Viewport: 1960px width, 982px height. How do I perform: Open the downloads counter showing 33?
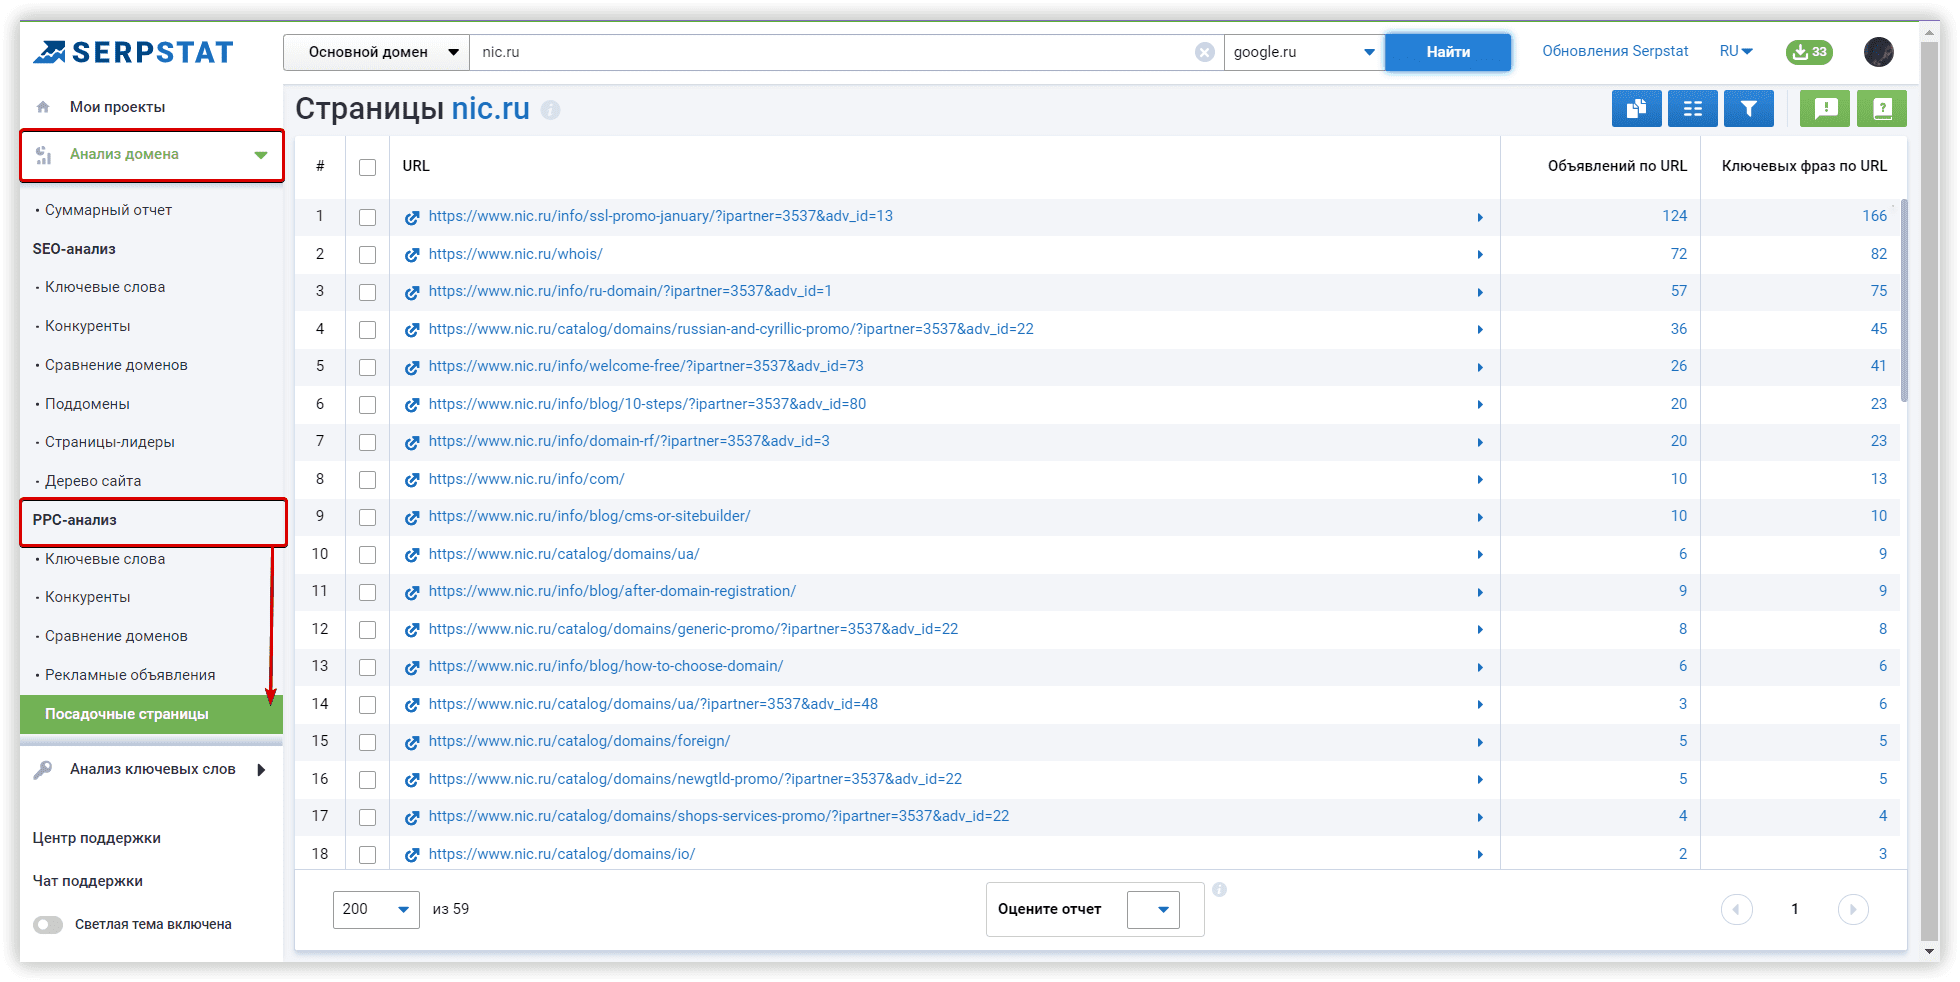pos(1809,52)
